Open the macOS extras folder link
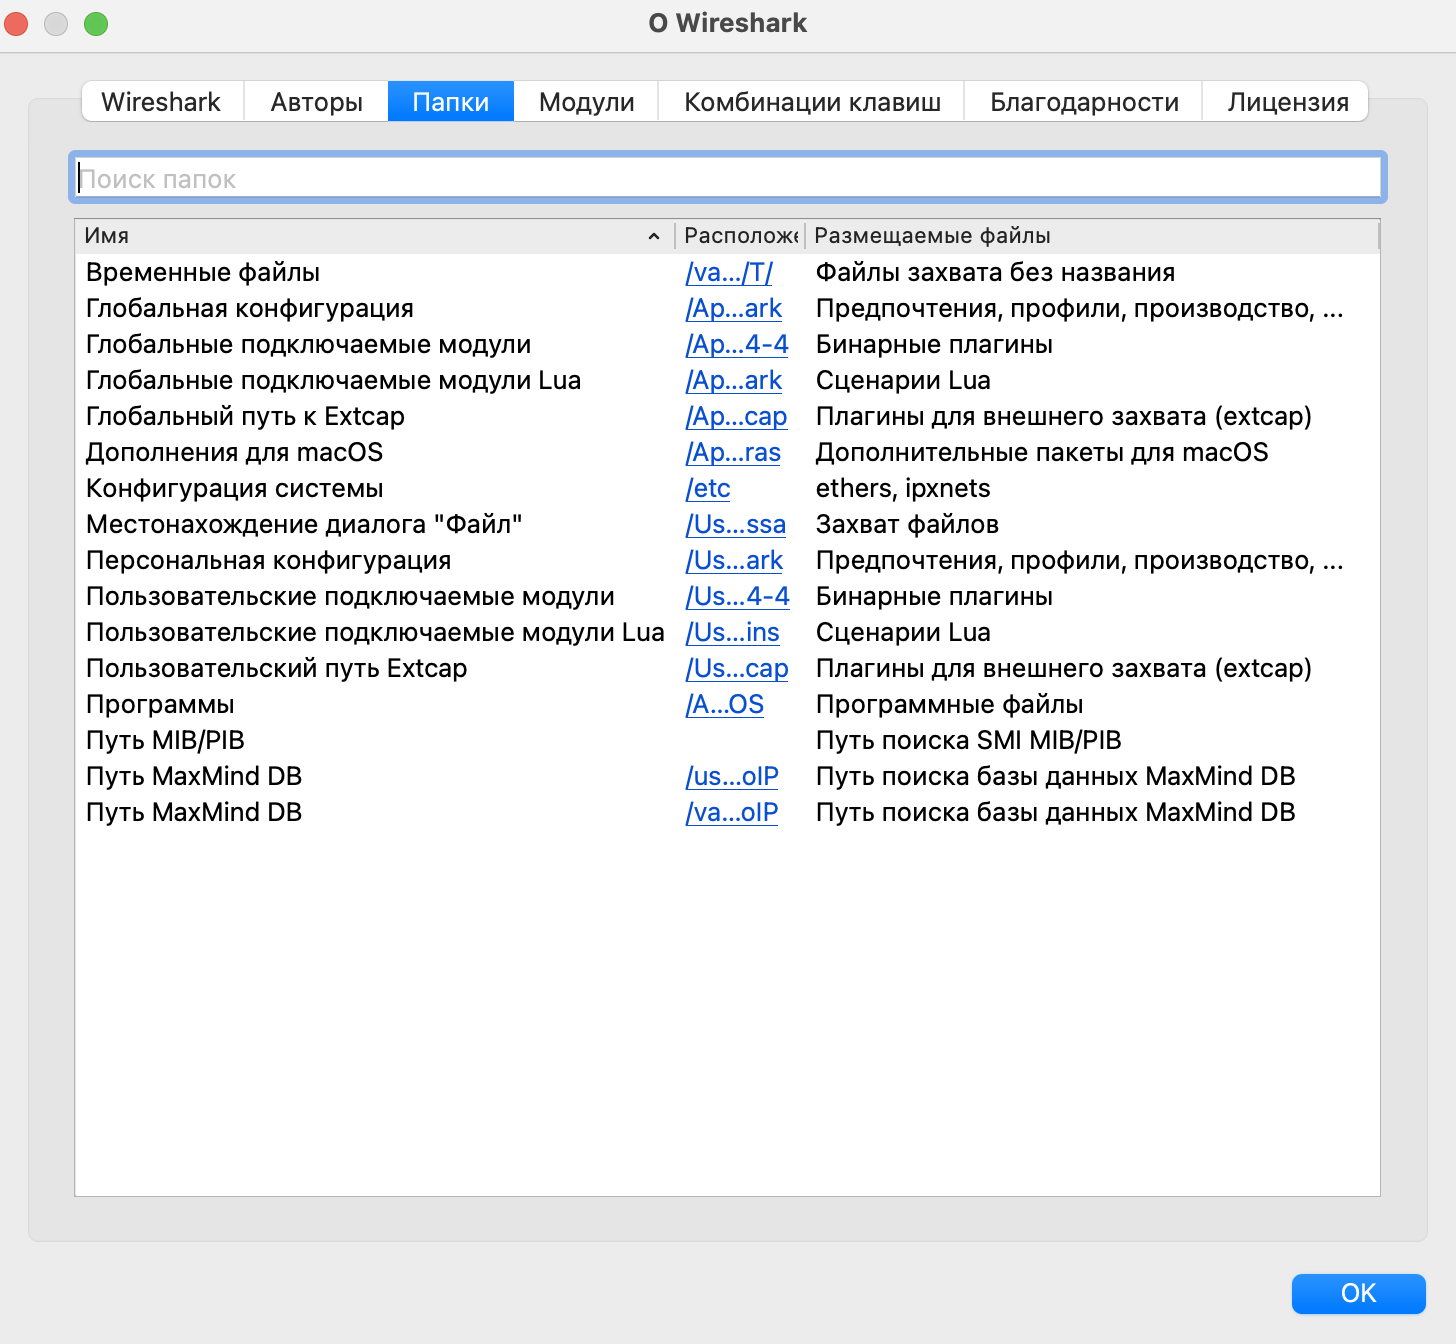 point(733,452)
